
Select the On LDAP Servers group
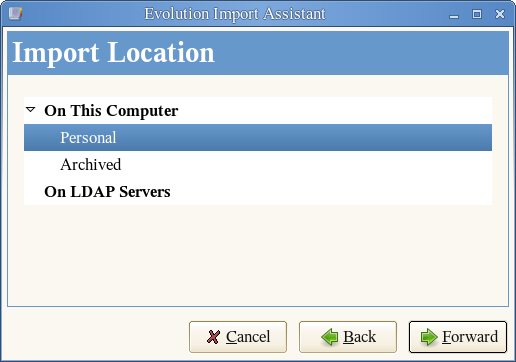pyautogui.click(x=258, y=191)
